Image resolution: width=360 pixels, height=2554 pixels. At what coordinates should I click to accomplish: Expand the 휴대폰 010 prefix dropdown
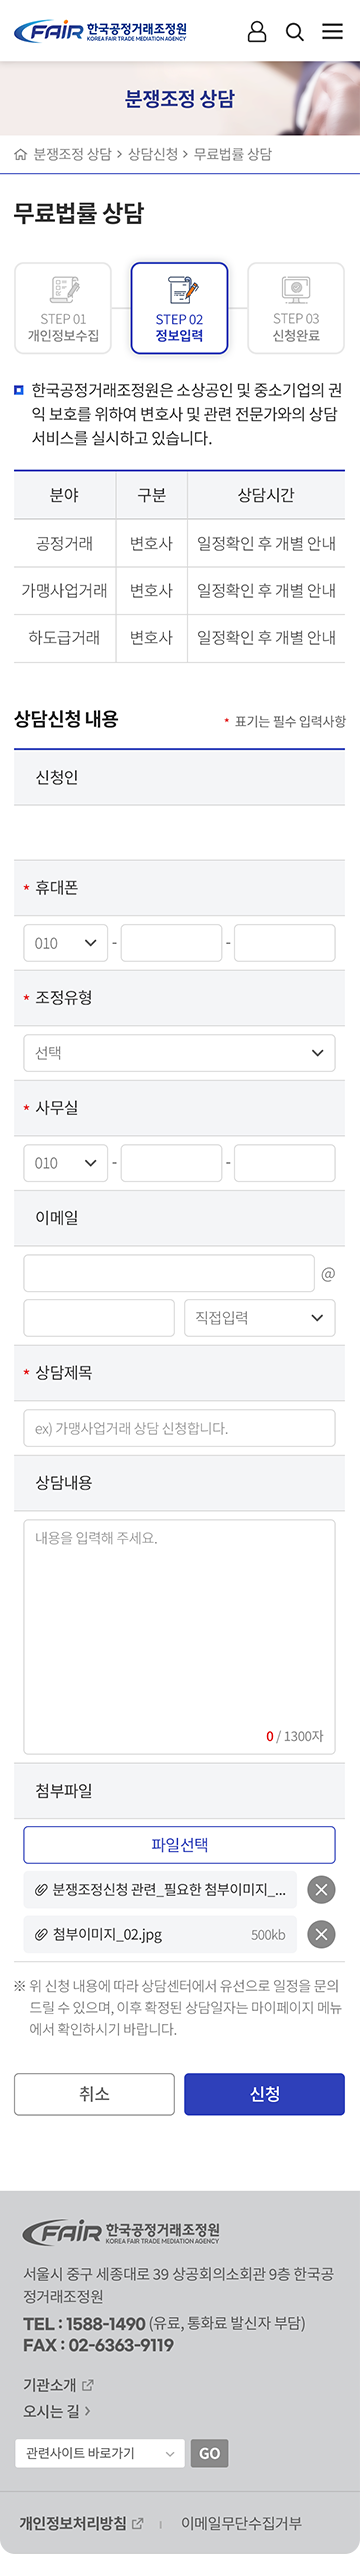click(65, 943)
